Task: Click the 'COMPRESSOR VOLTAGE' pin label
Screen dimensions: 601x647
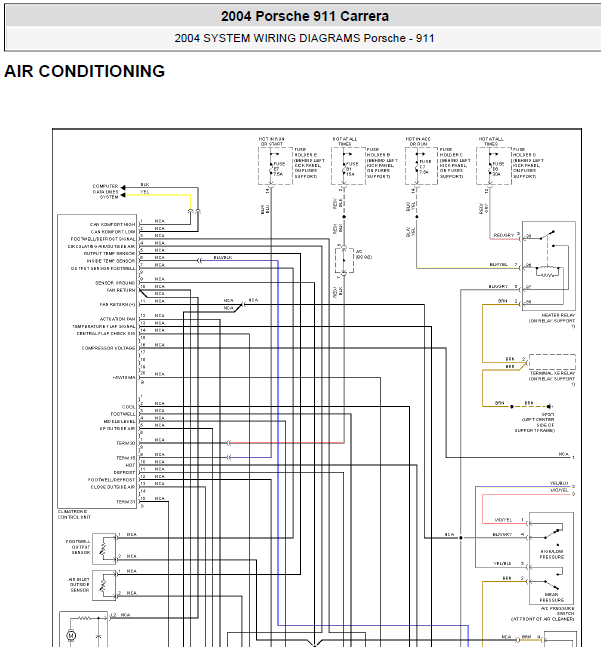Action: pyautogui.click(x=108, y=348)
